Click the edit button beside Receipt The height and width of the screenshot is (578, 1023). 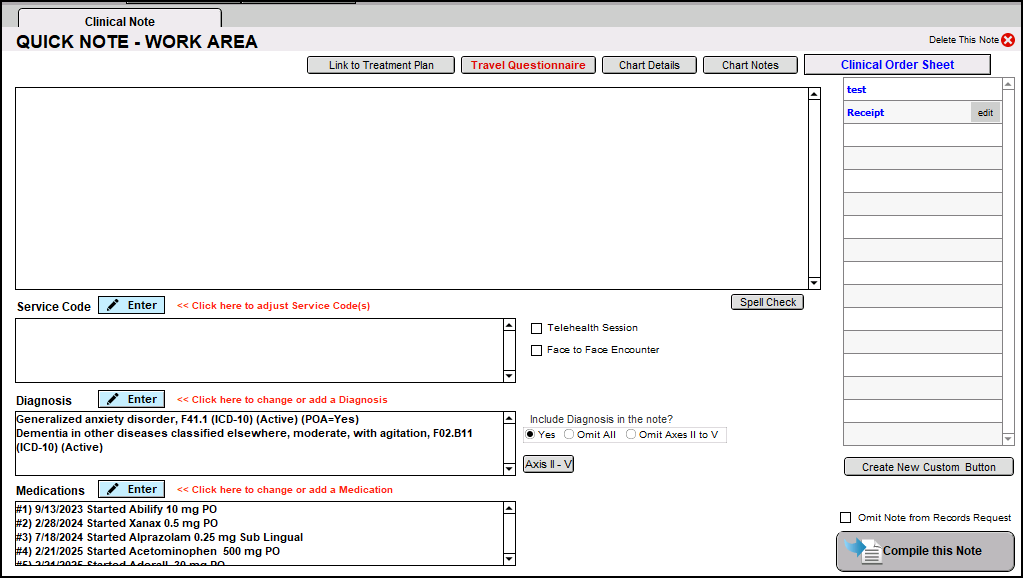[985, 113]
